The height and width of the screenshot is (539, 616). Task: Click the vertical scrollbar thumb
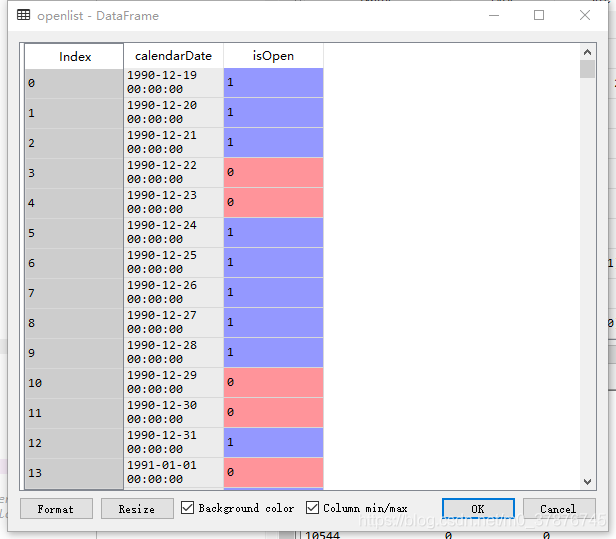pyautogui.click(x=587, y=69)
